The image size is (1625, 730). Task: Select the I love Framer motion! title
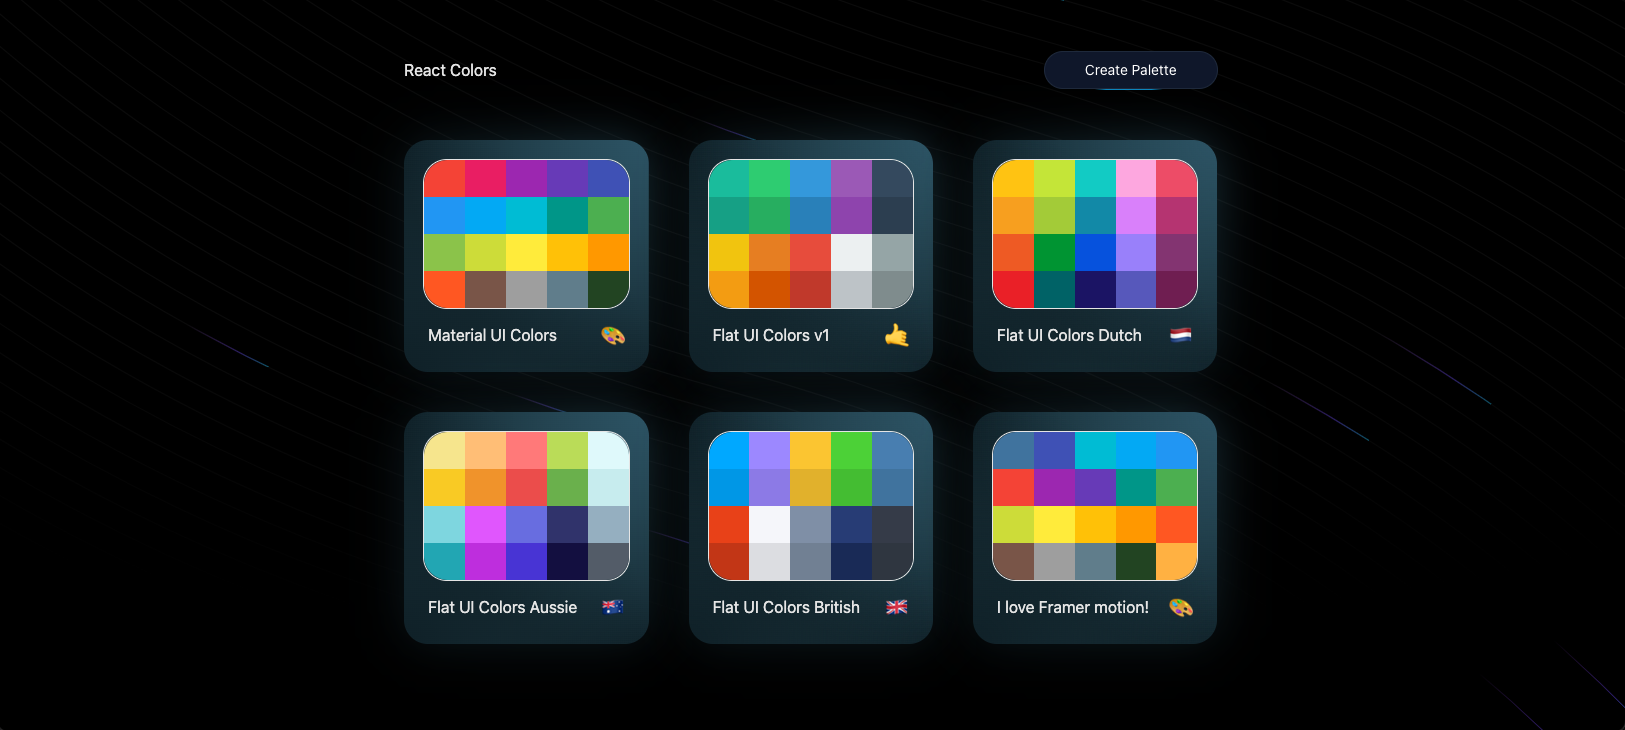pyautogui.click(x=1073, y=607)
